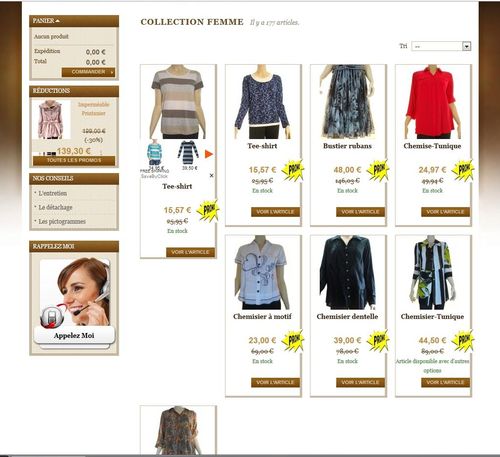Close the SaveByClick ad overlay
The height and width of the screenshot is (457, 500).
pyautogui.click(x=211, y=175)
